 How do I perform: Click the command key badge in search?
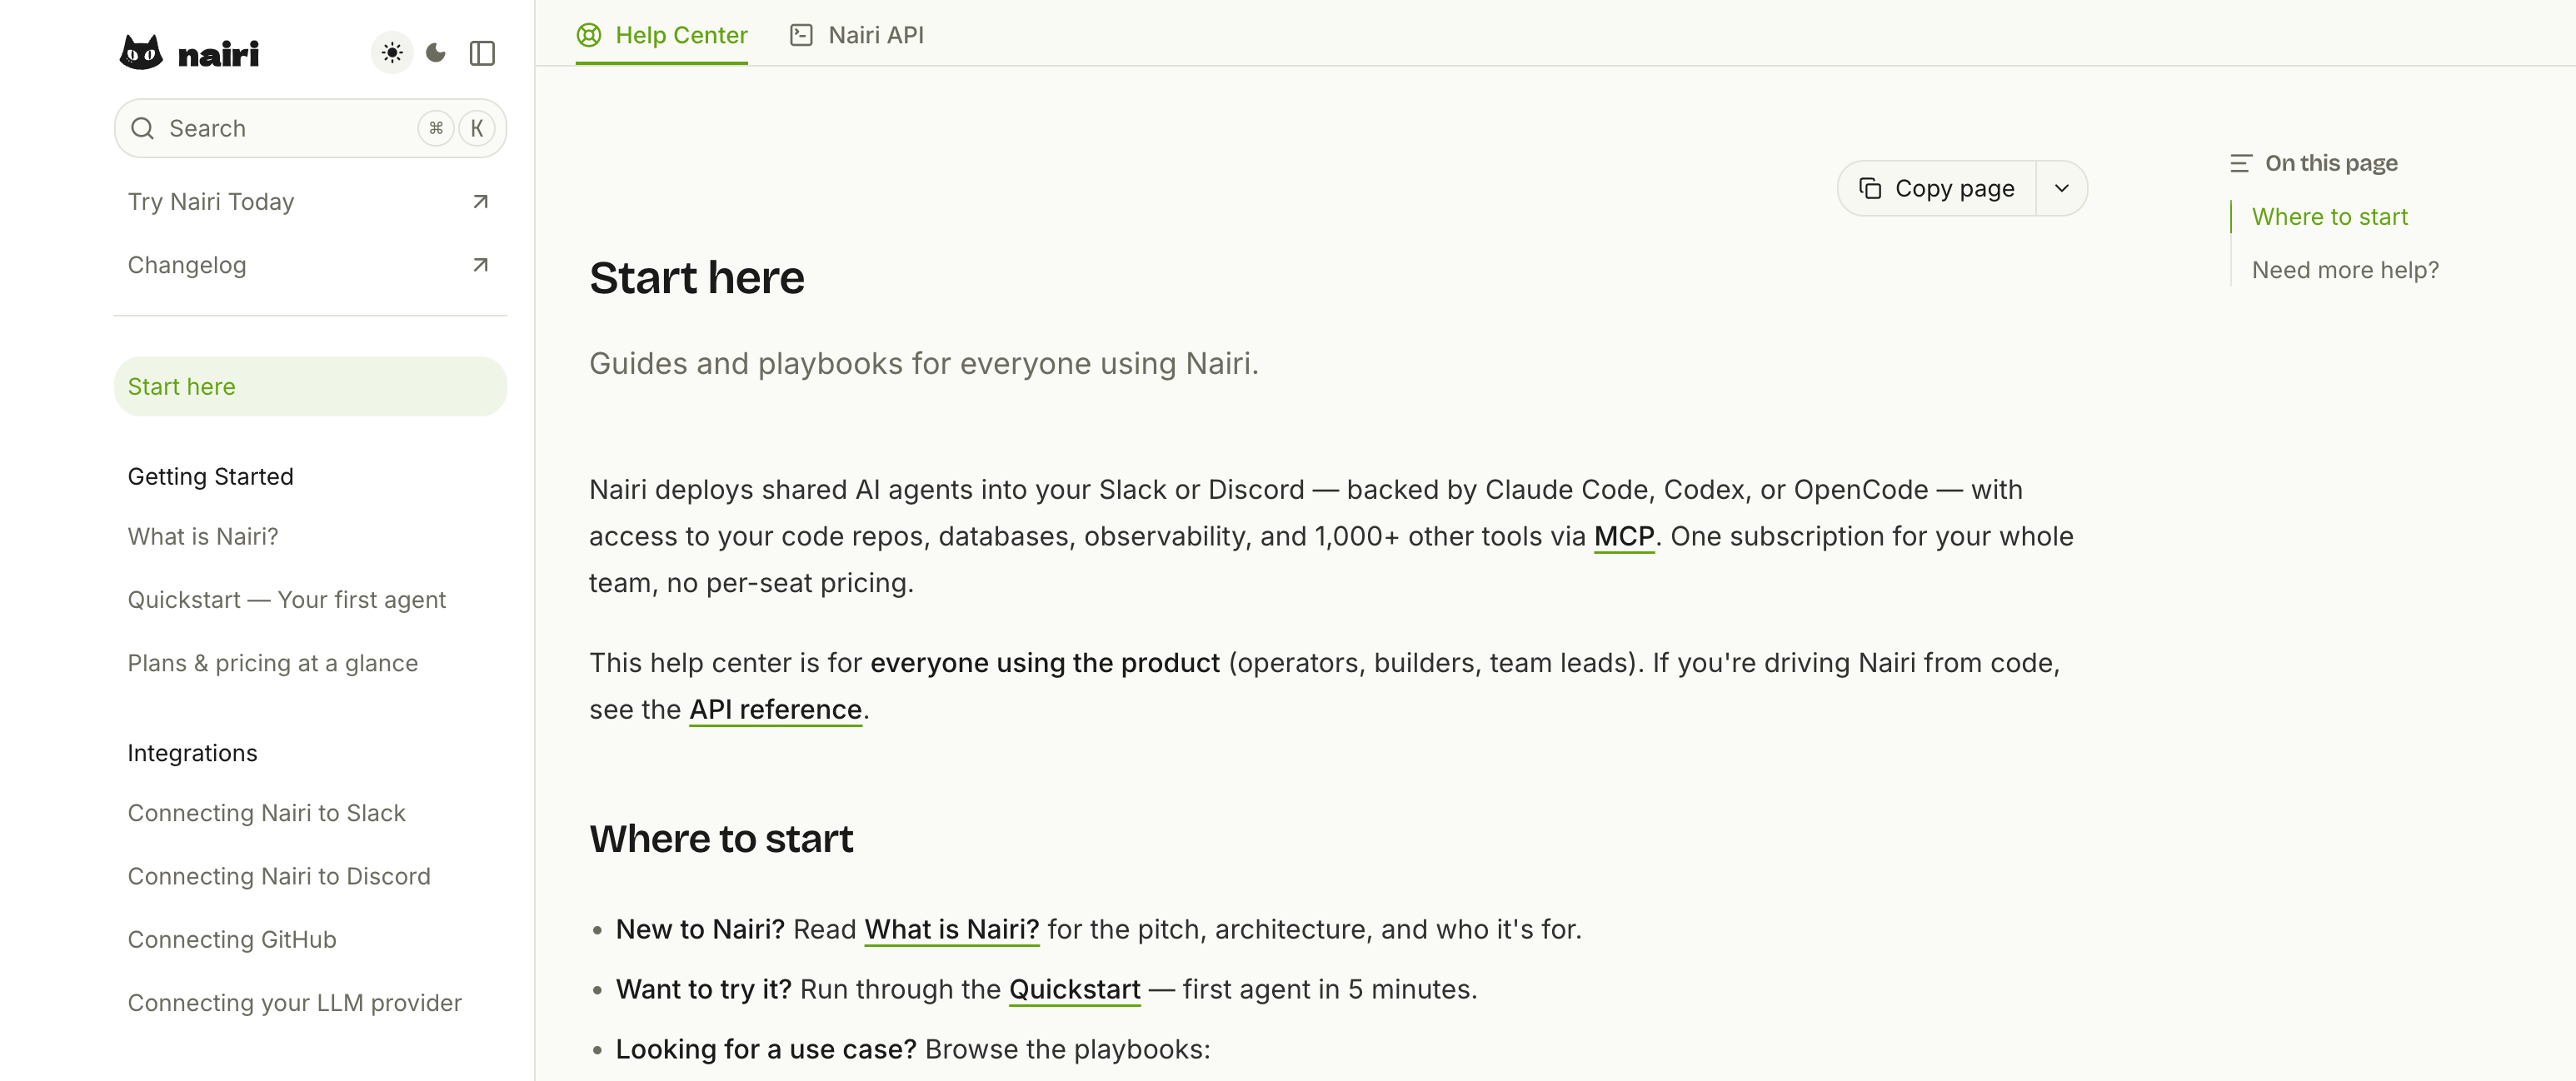coord(436,128)
